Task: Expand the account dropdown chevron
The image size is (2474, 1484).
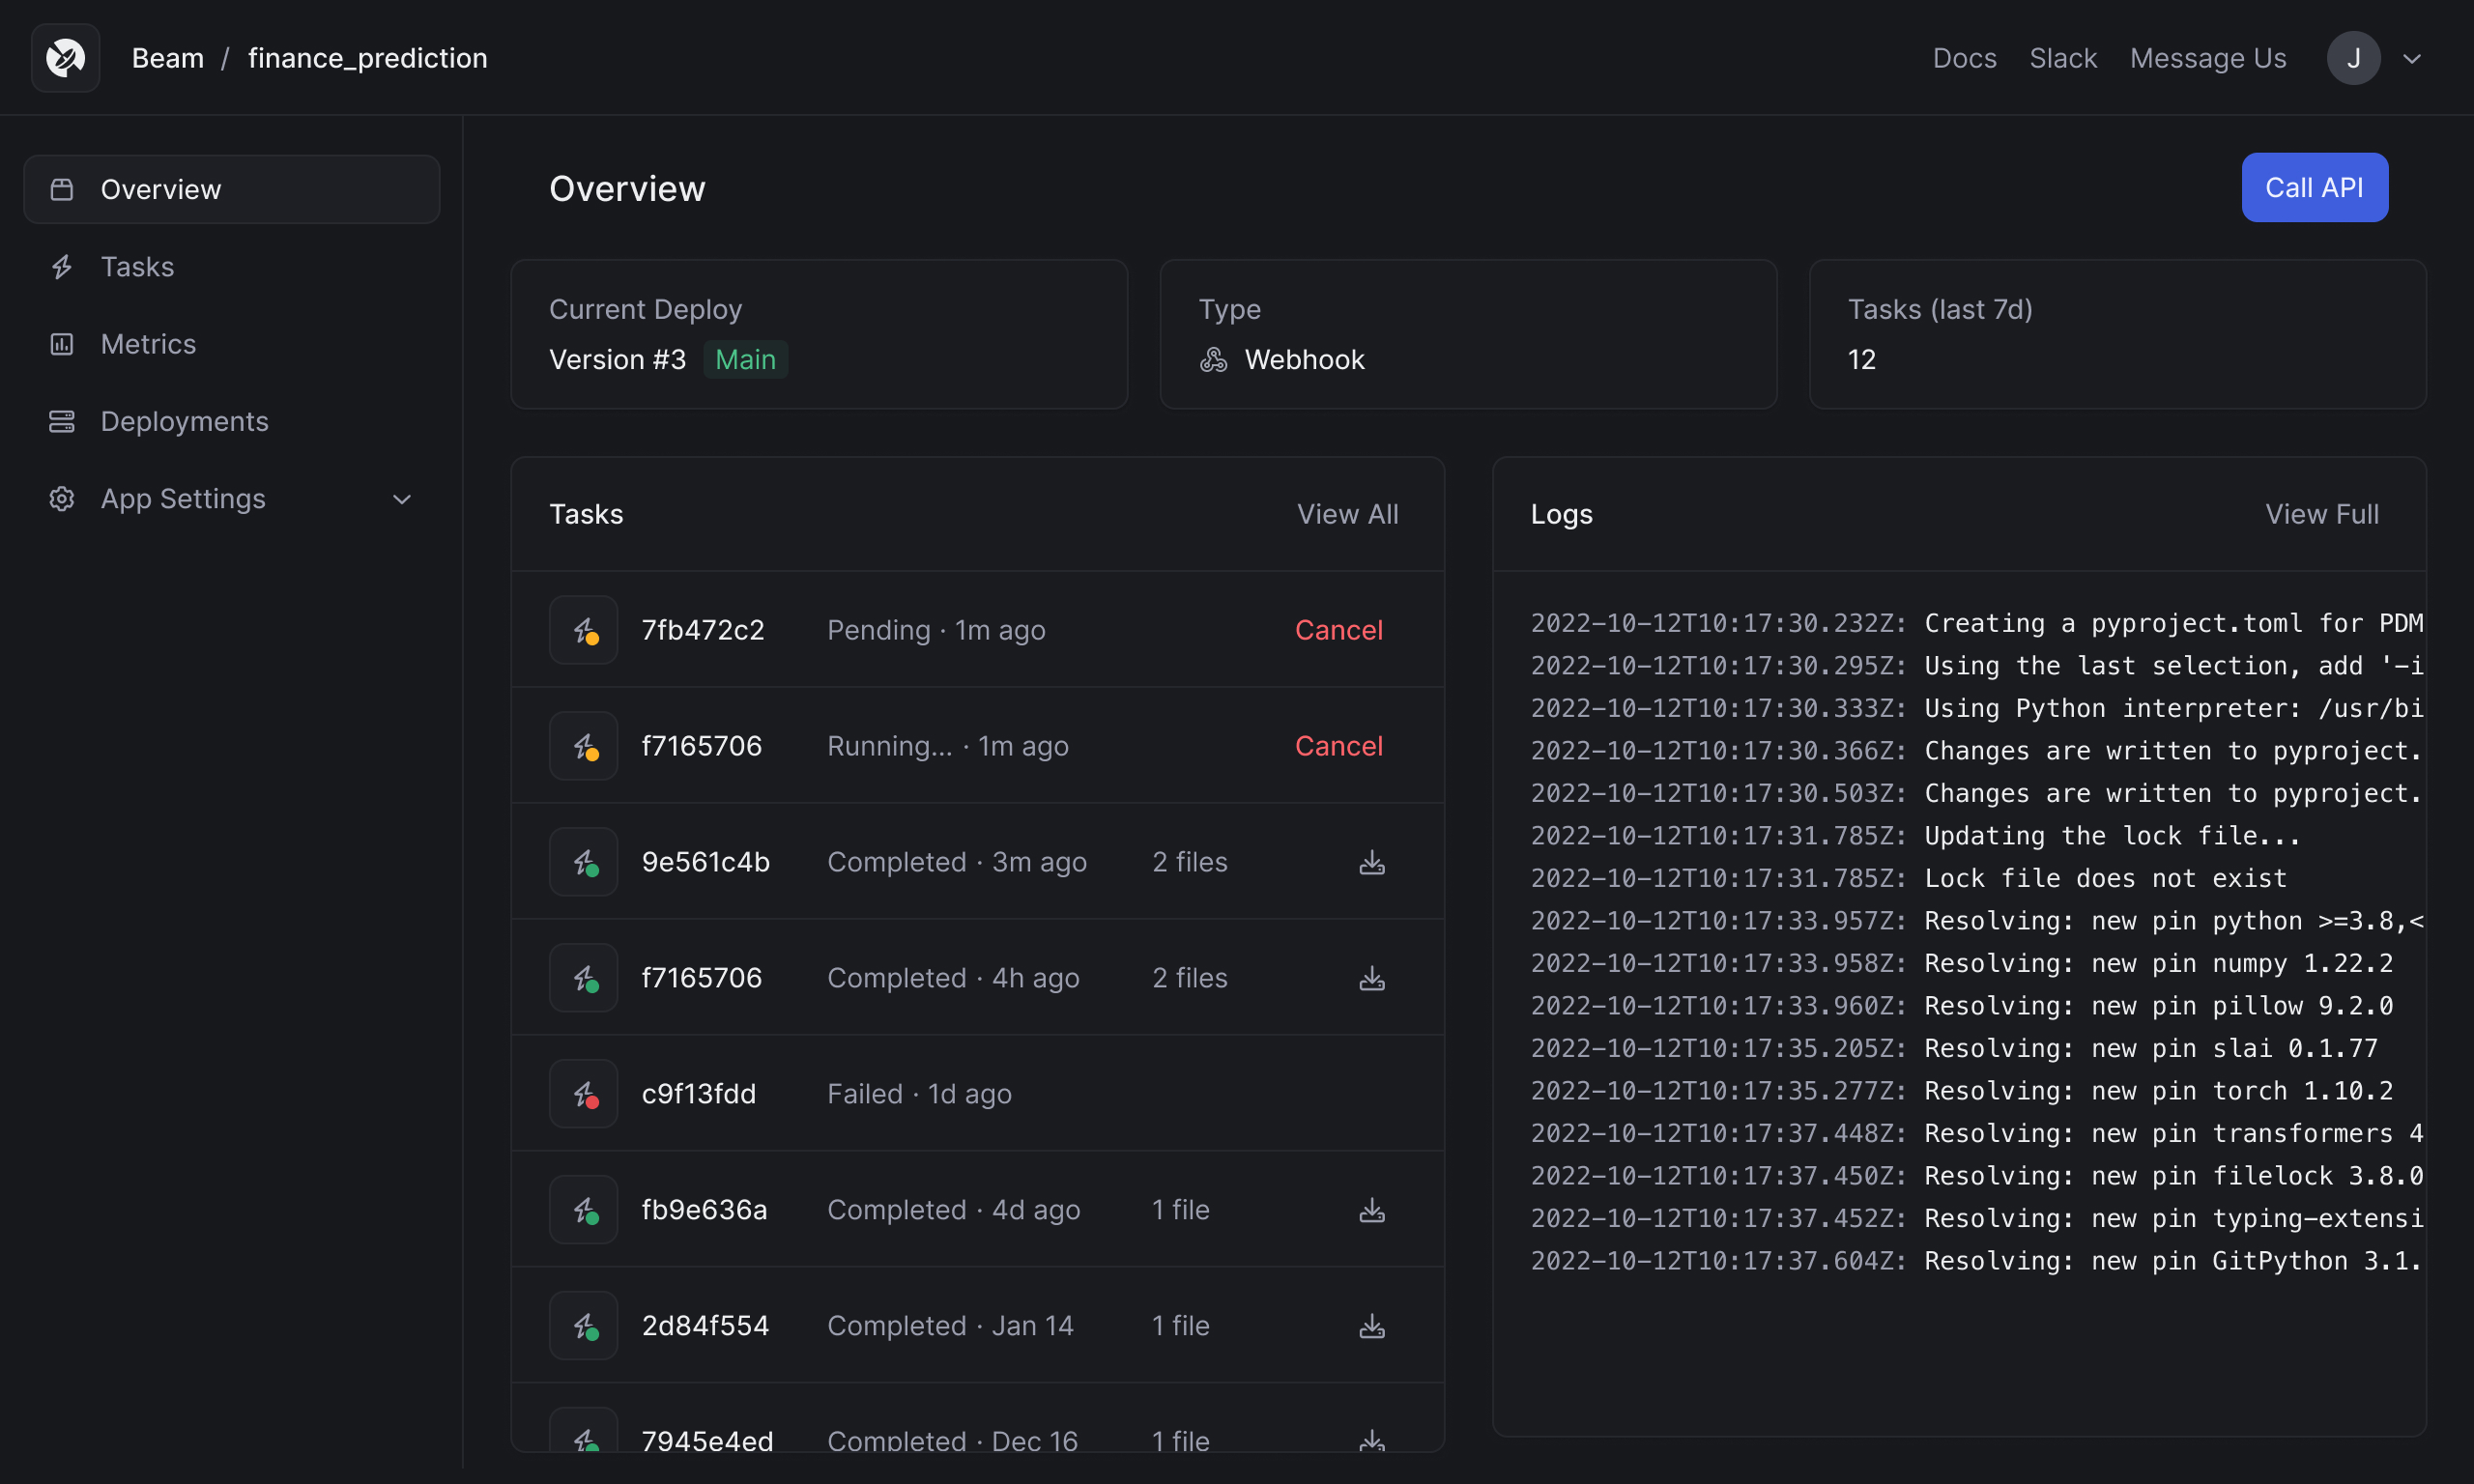Action: pyautogui.click(x=2412, y=59)
